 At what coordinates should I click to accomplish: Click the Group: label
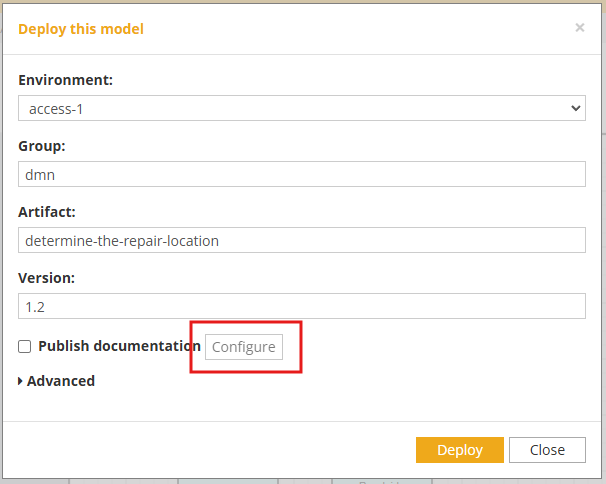coord(42,146)
